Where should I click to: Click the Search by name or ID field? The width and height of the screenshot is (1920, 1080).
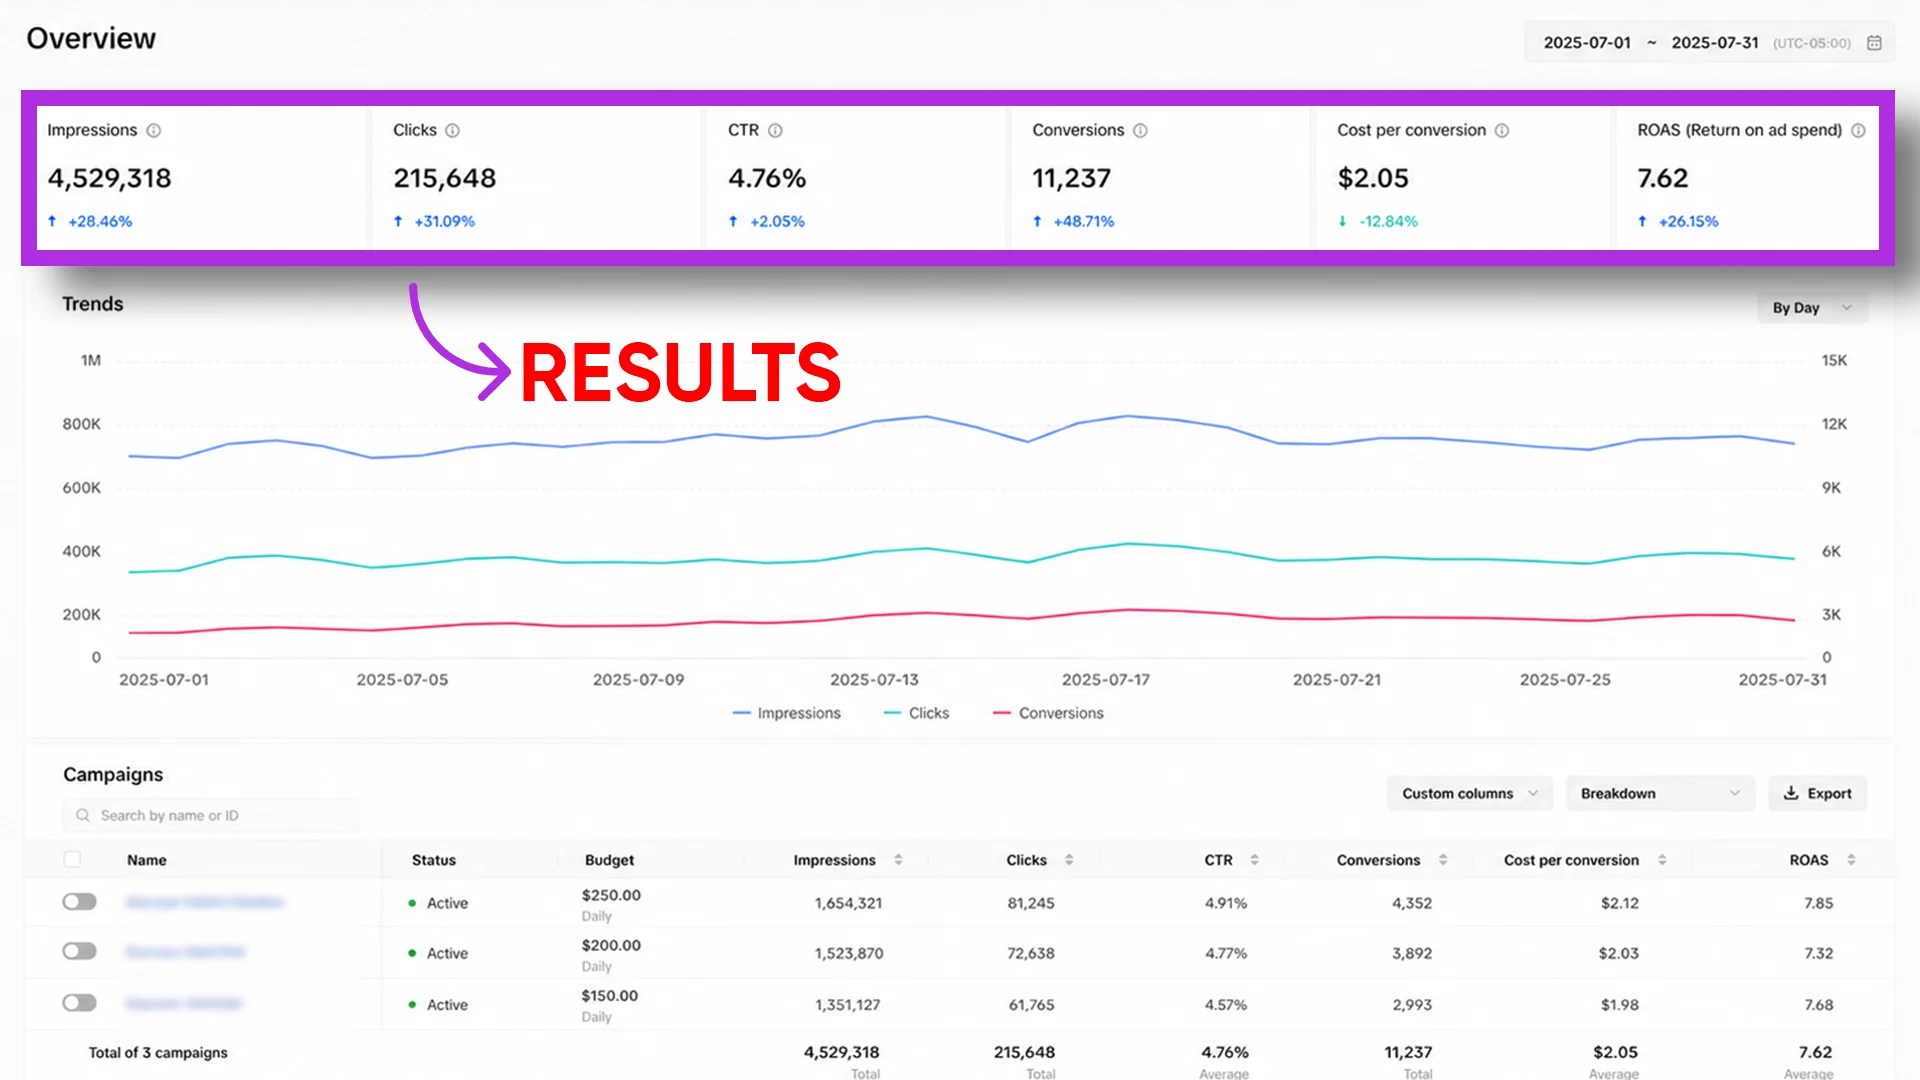pos(210,815)
